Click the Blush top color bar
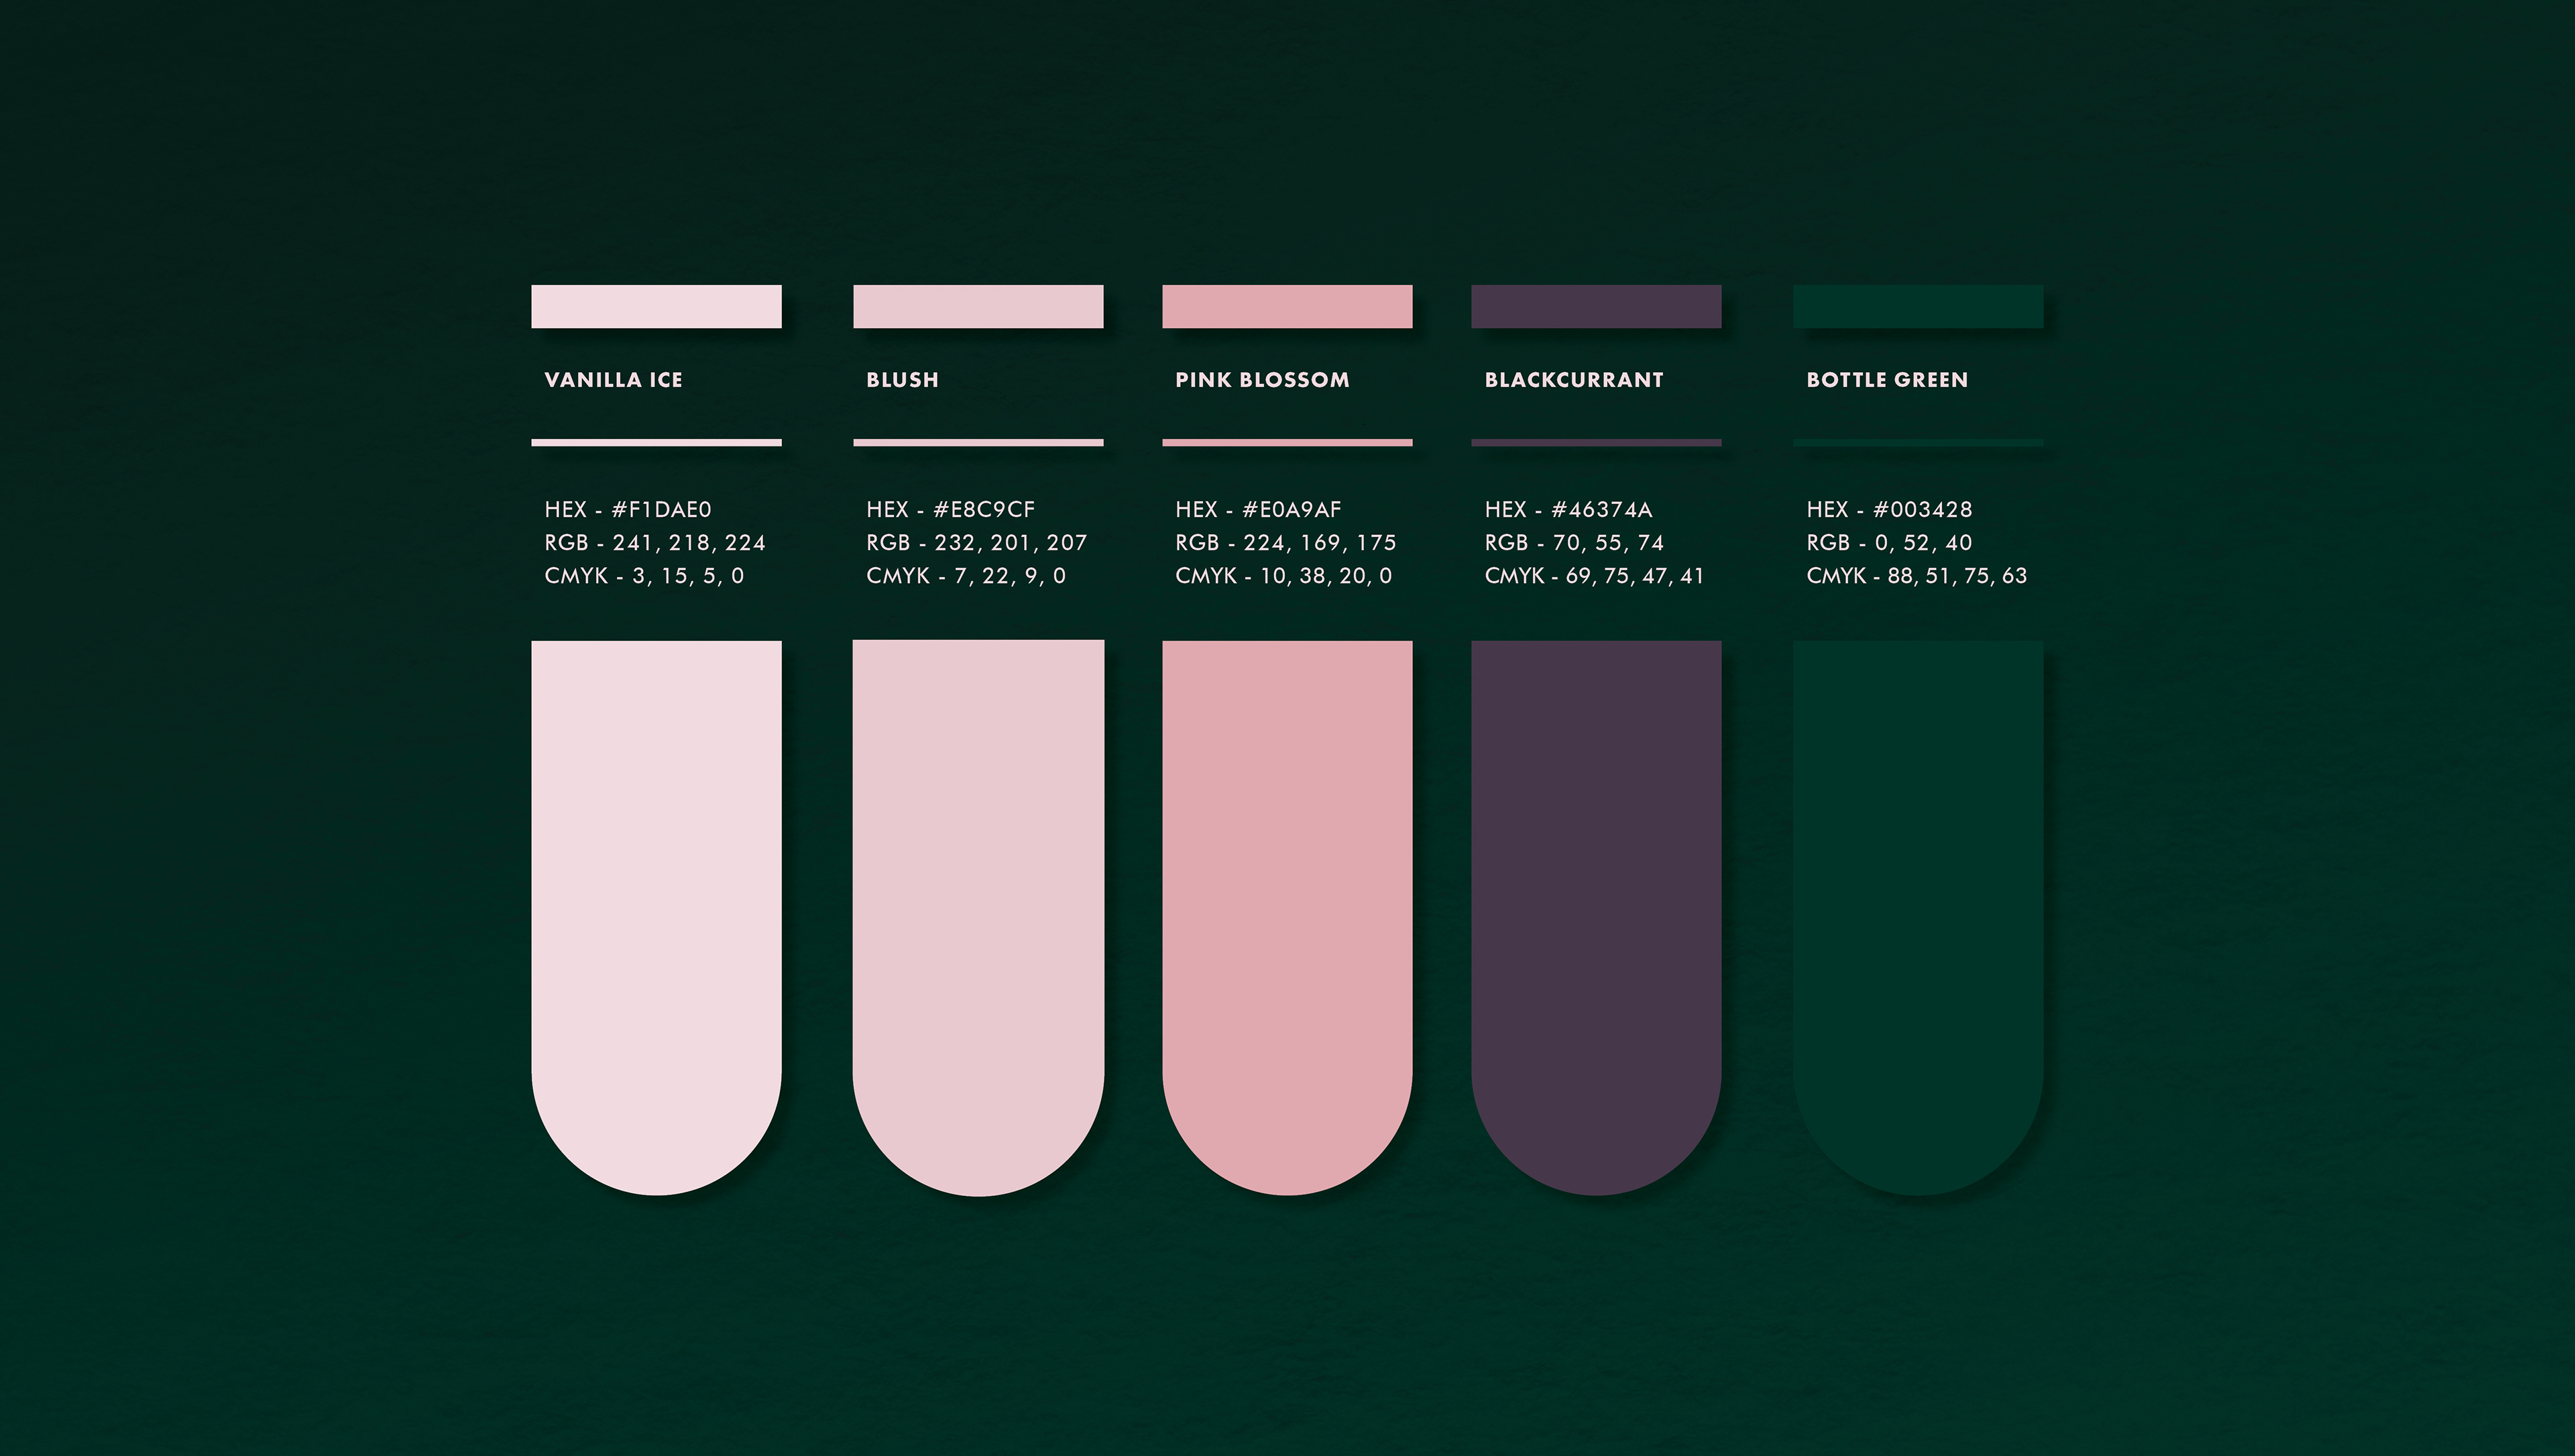This screenshot has height=1456, width=2575. tap(978, 306)
